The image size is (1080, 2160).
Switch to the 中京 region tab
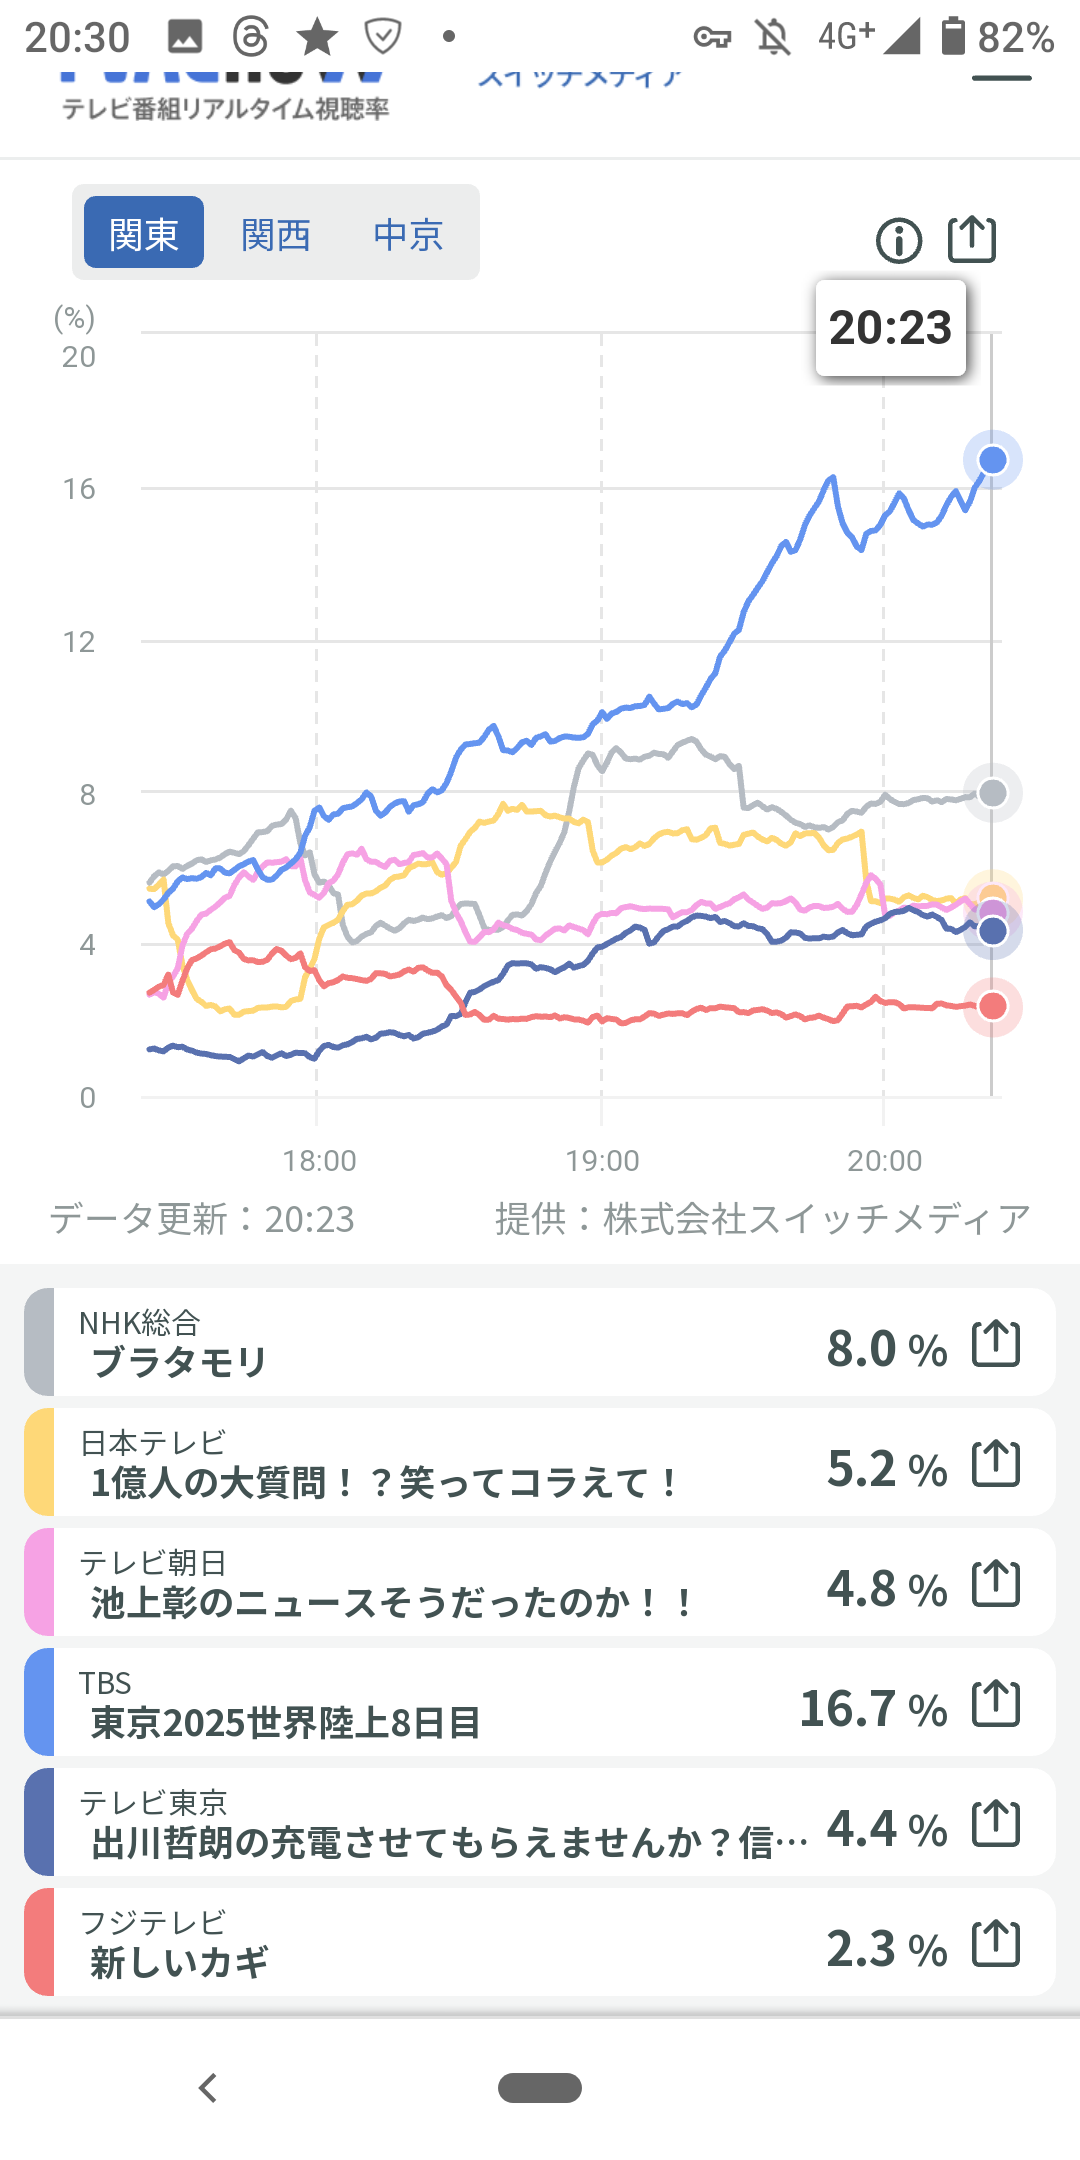click(408, 235)
